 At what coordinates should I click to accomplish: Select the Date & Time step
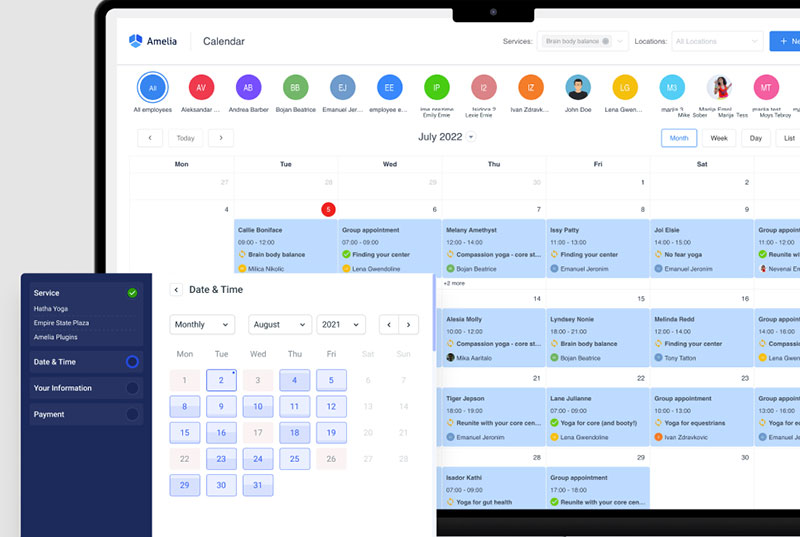[x=86, y=362]
